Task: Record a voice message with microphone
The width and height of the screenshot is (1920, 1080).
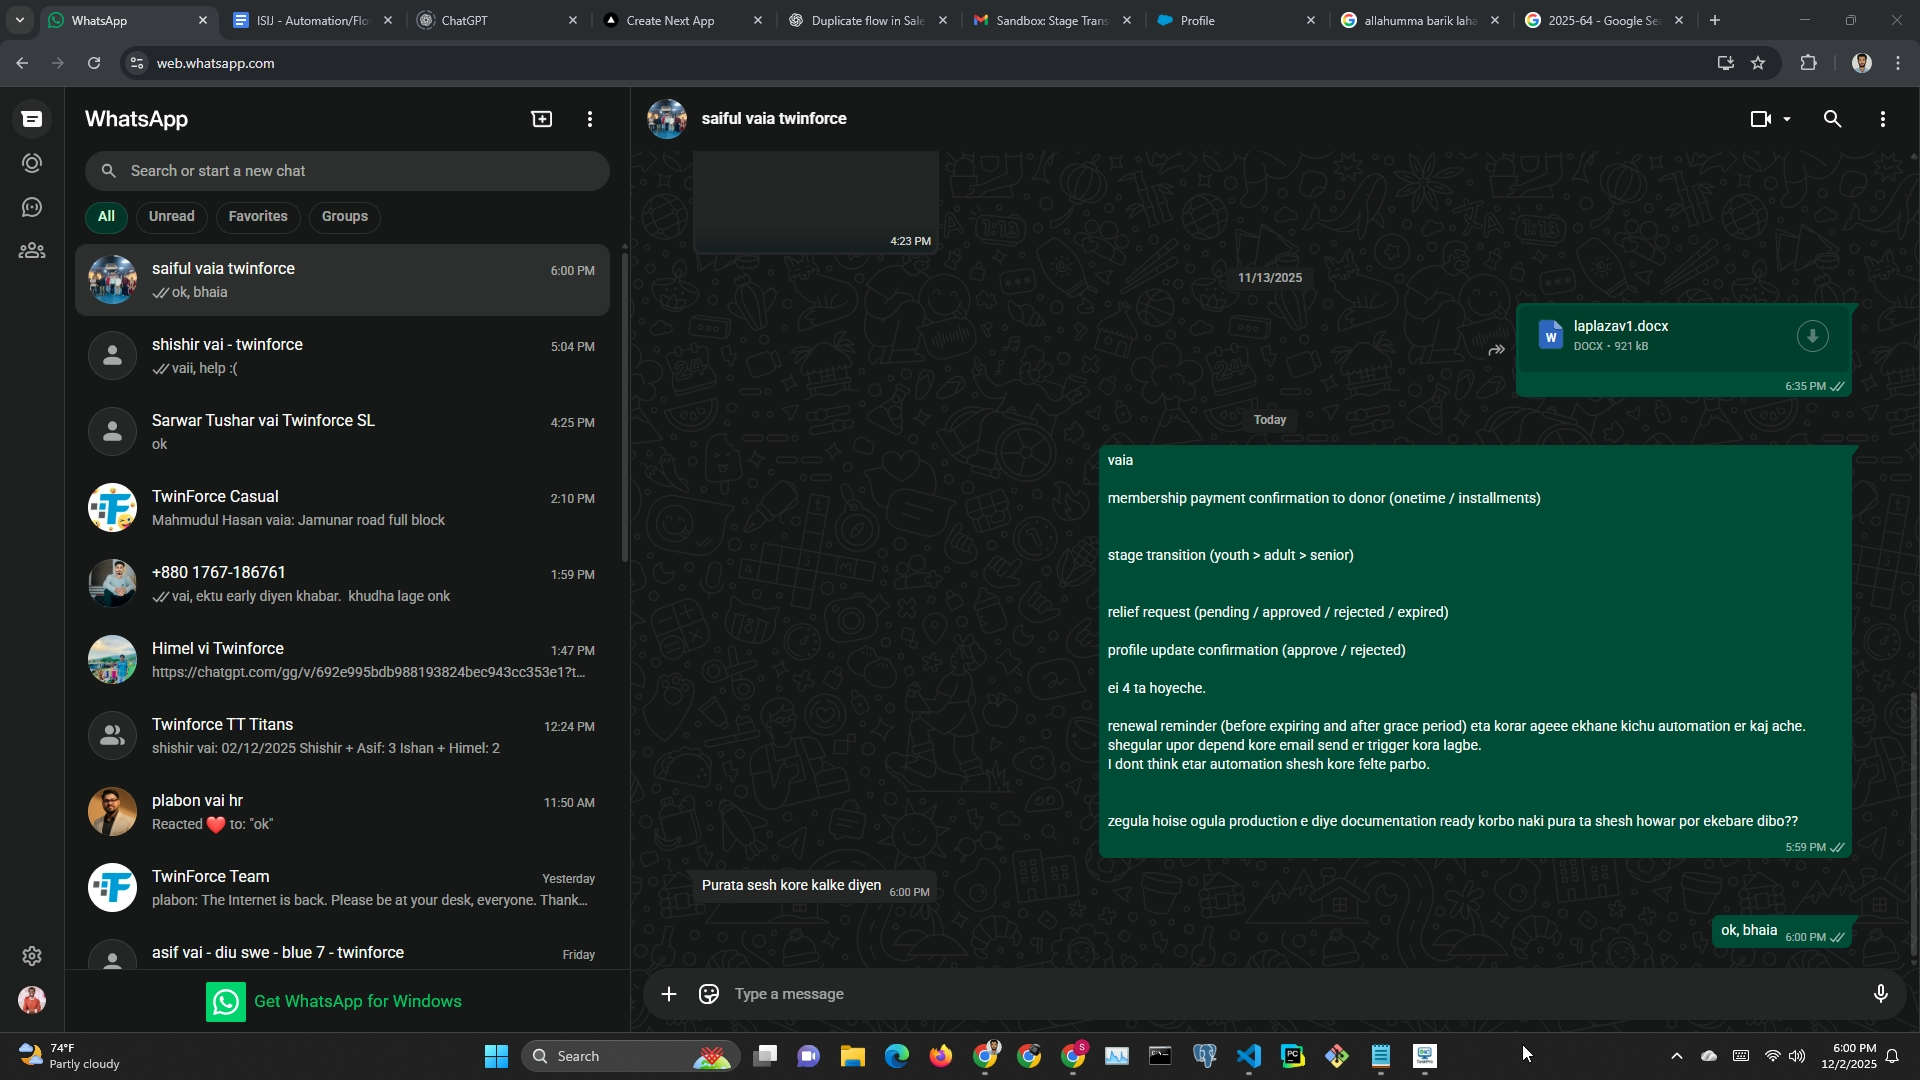Action: click(1880, 994)
